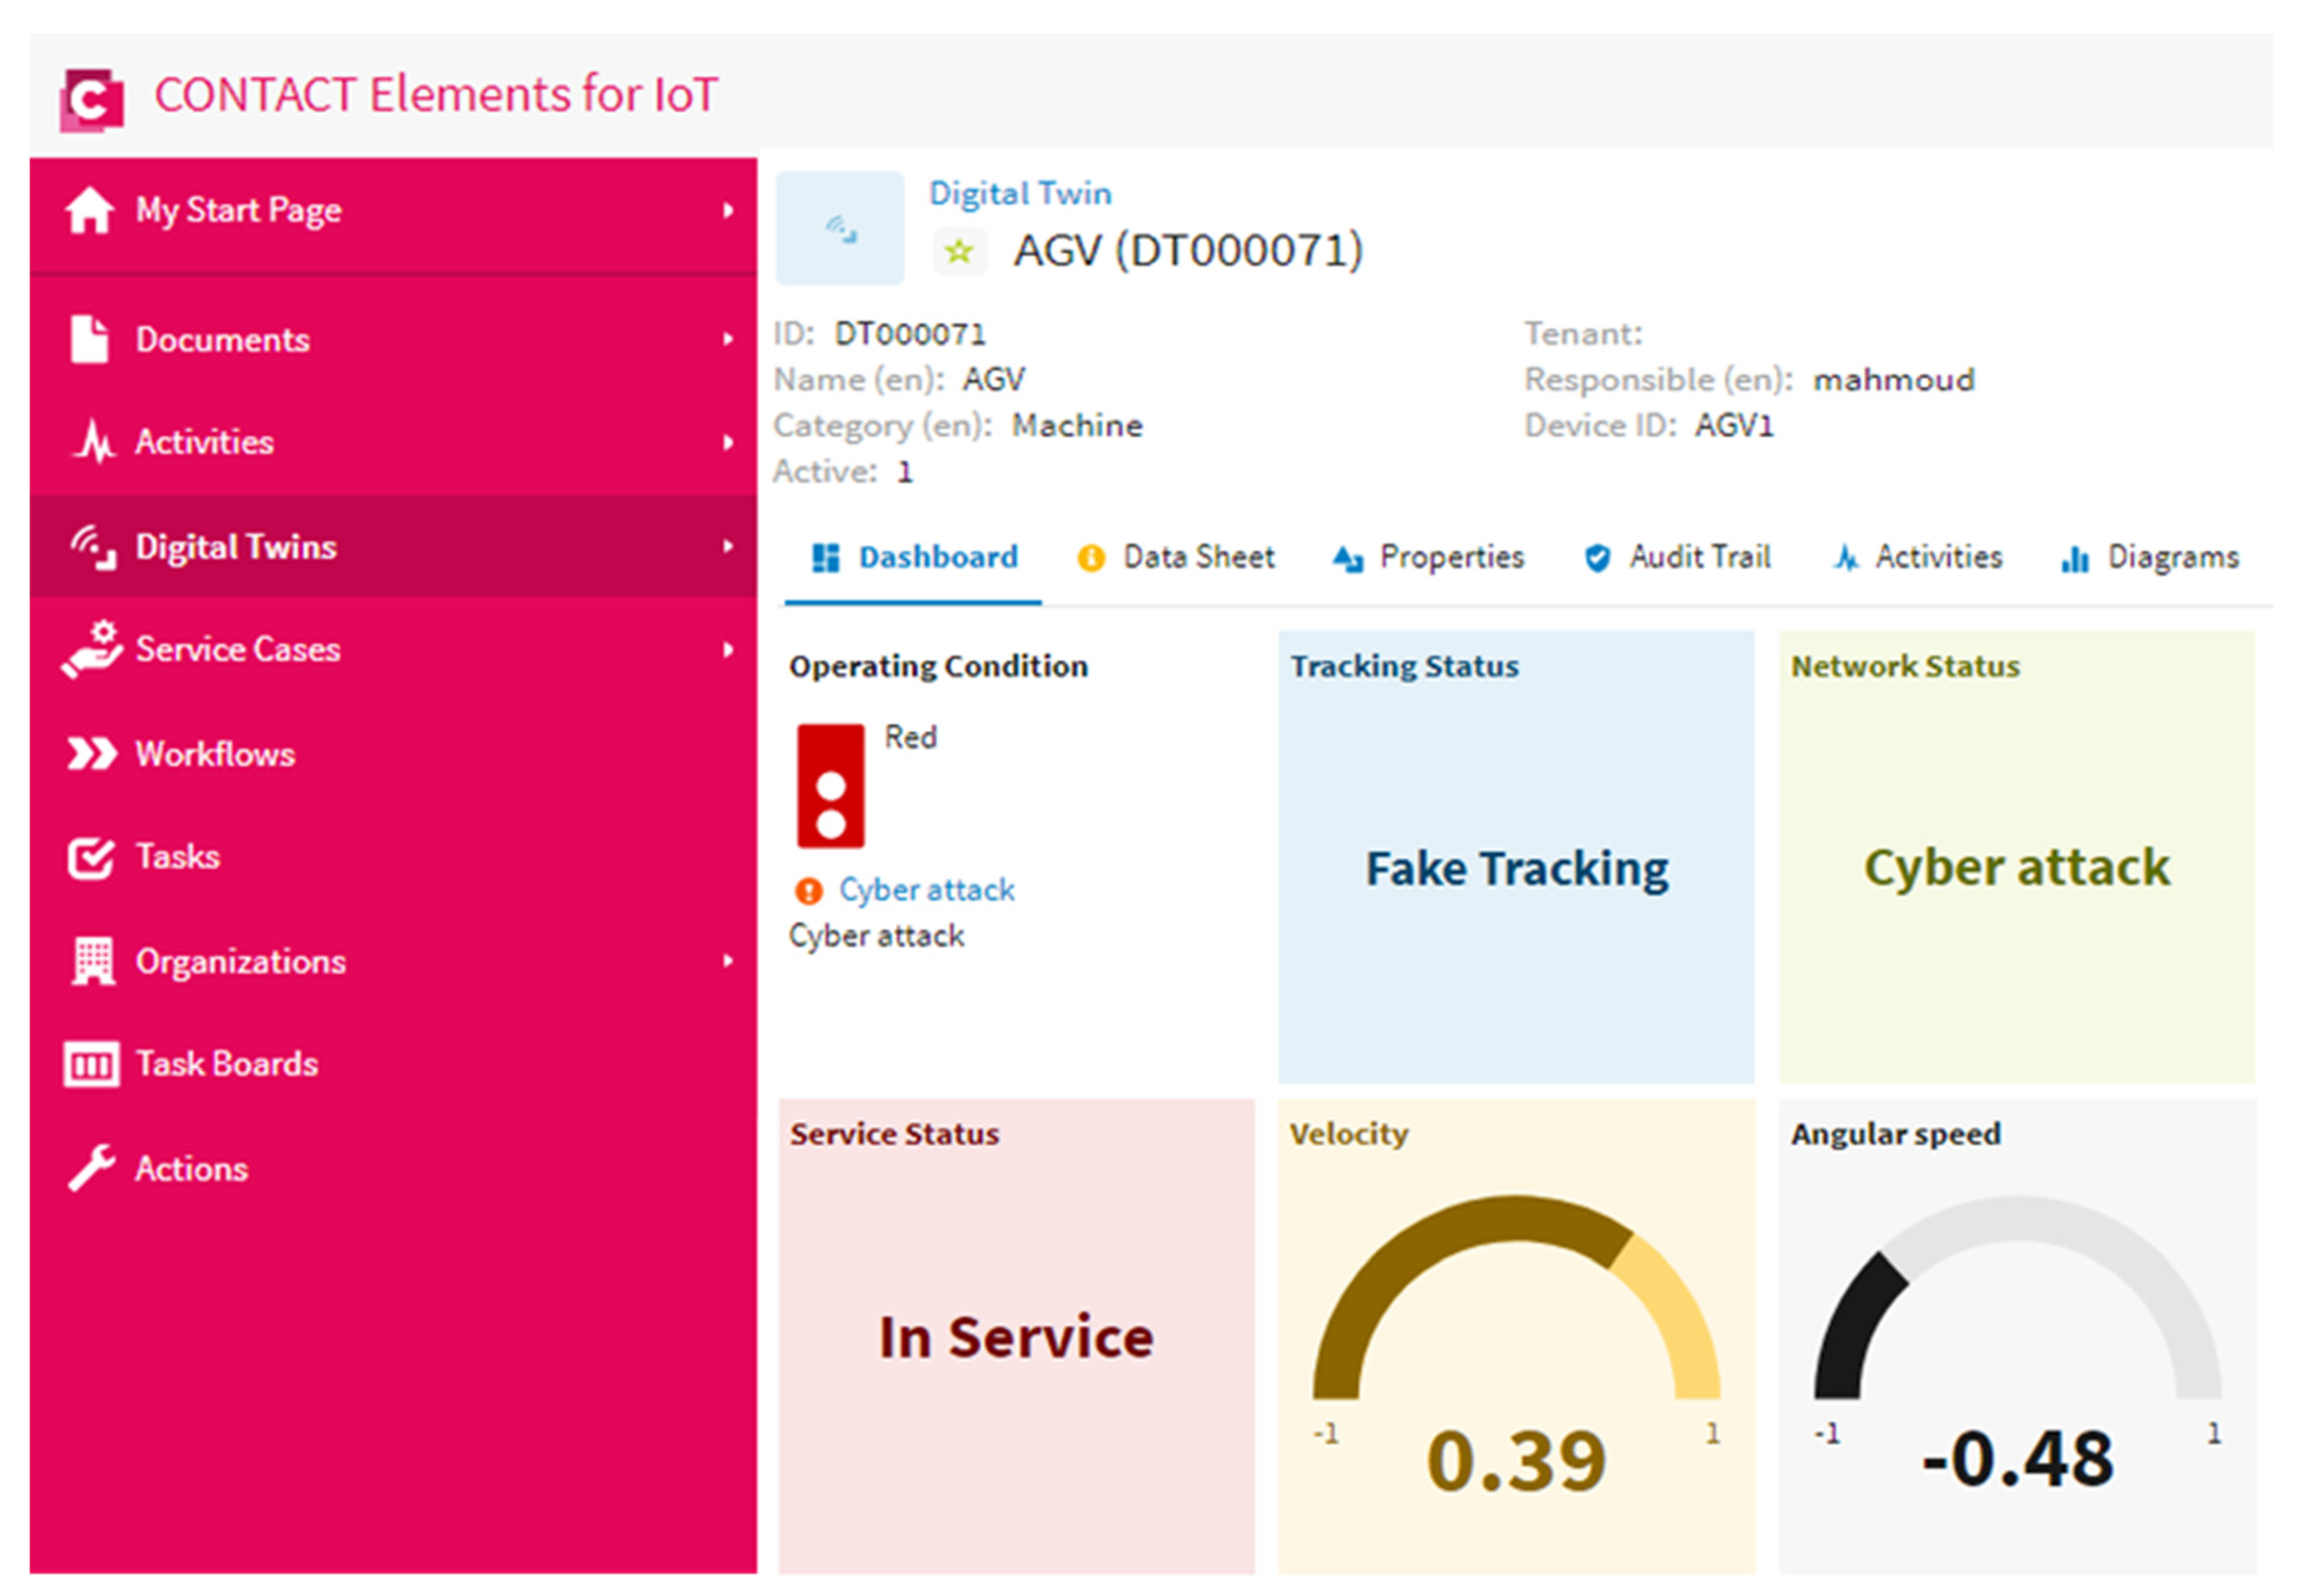Expand the My Start Page submenu arrow
The height and width of the screenshot is (1596, 2309).
(x=728, y=210)
